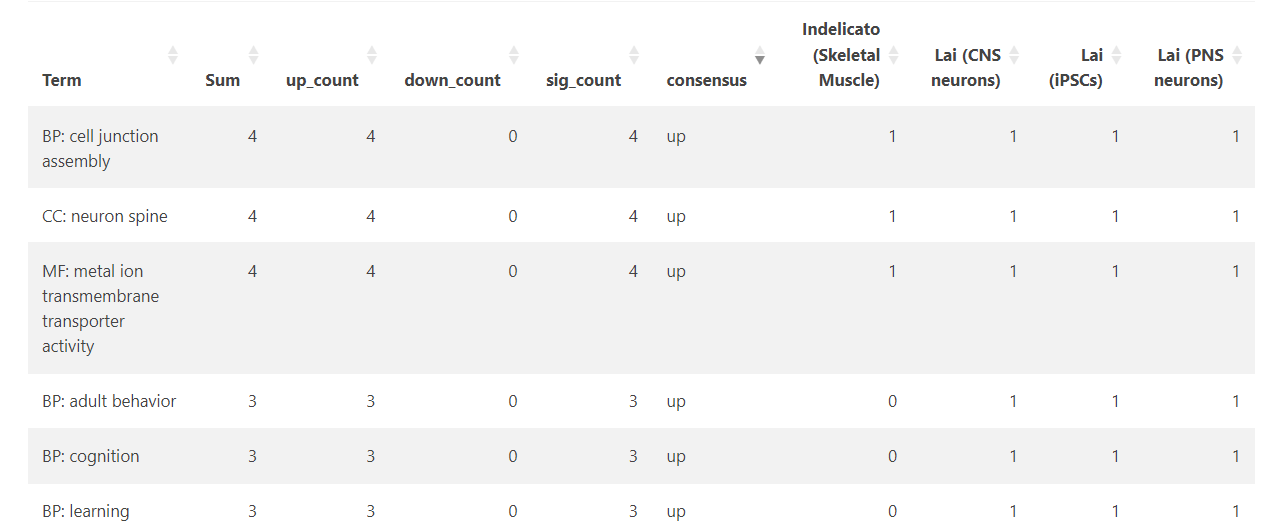The image size is (1265, 527).
Task: Click Lai (CNS neurons) sort icon
Action: (x=1014, y=55)
